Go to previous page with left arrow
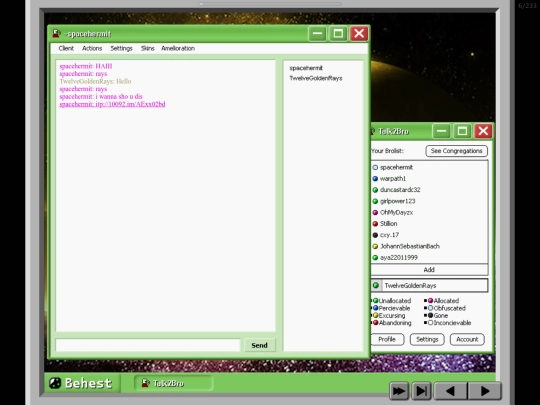This screenshot has width=540, height=405. 450,391
